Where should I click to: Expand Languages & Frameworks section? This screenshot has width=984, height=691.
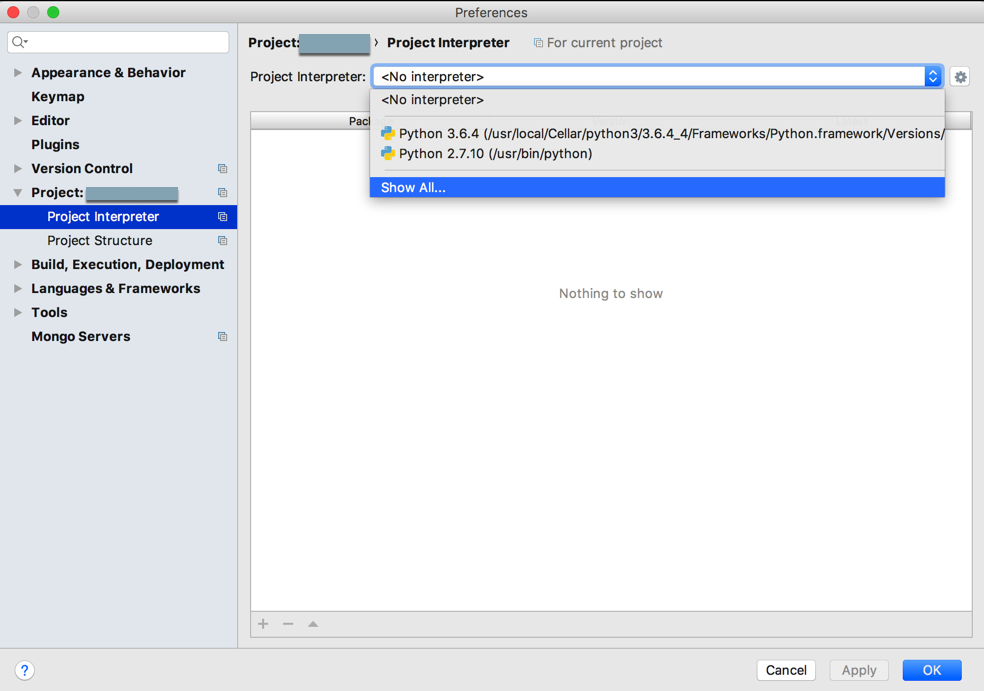(x=18, y=288)
